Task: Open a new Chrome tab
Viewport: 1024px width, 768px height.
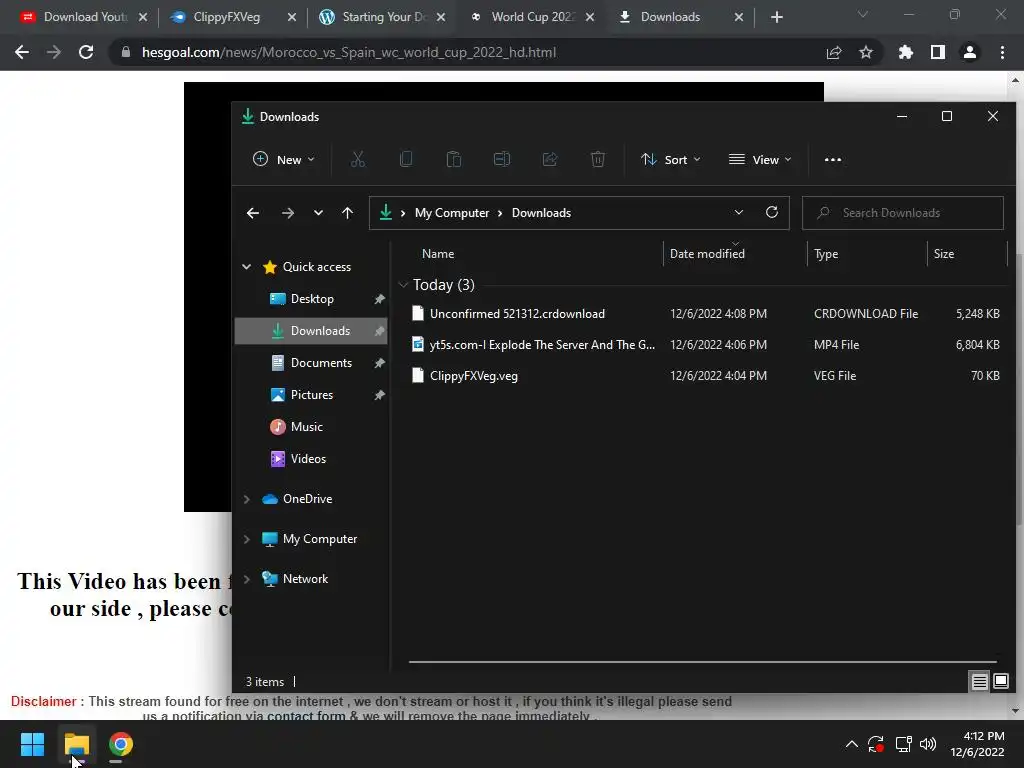Action: (776, 17)
